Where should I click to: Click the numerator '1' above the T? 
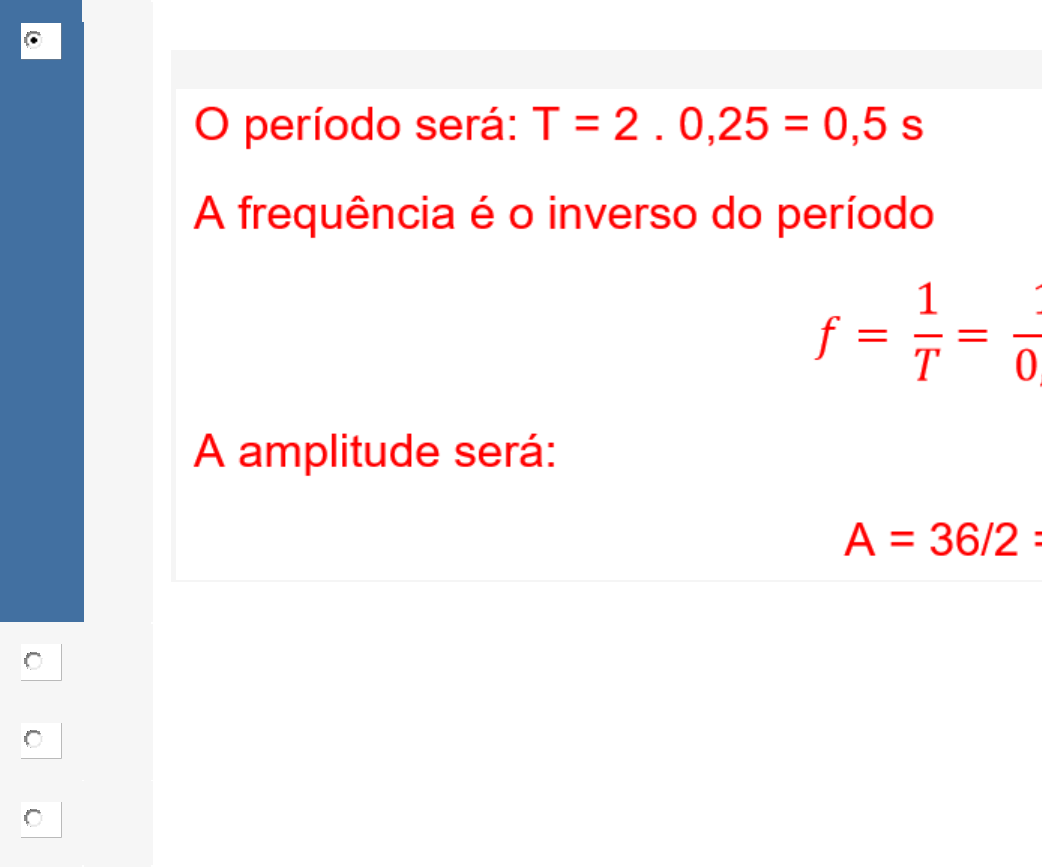927,302
